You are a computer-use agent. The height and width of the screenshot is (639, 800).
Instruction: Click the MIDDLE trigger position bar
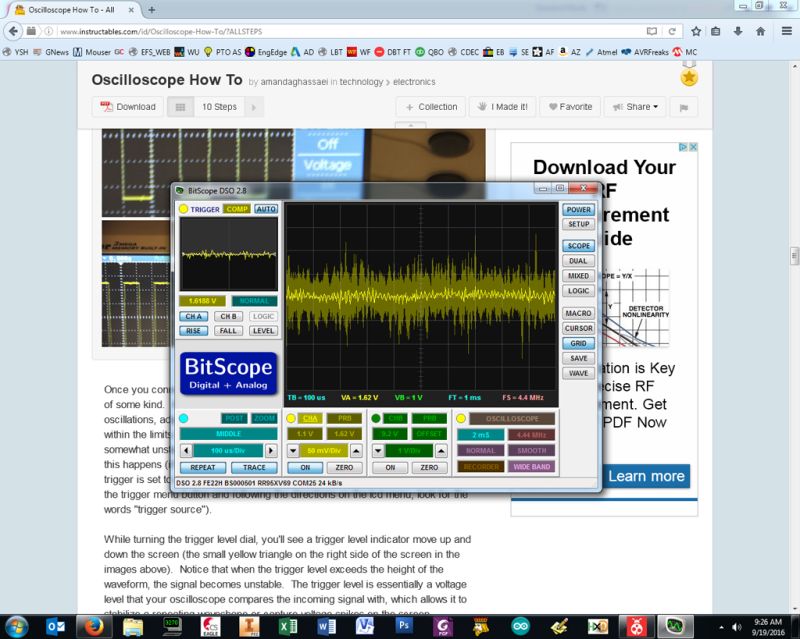tap(228, 434)
